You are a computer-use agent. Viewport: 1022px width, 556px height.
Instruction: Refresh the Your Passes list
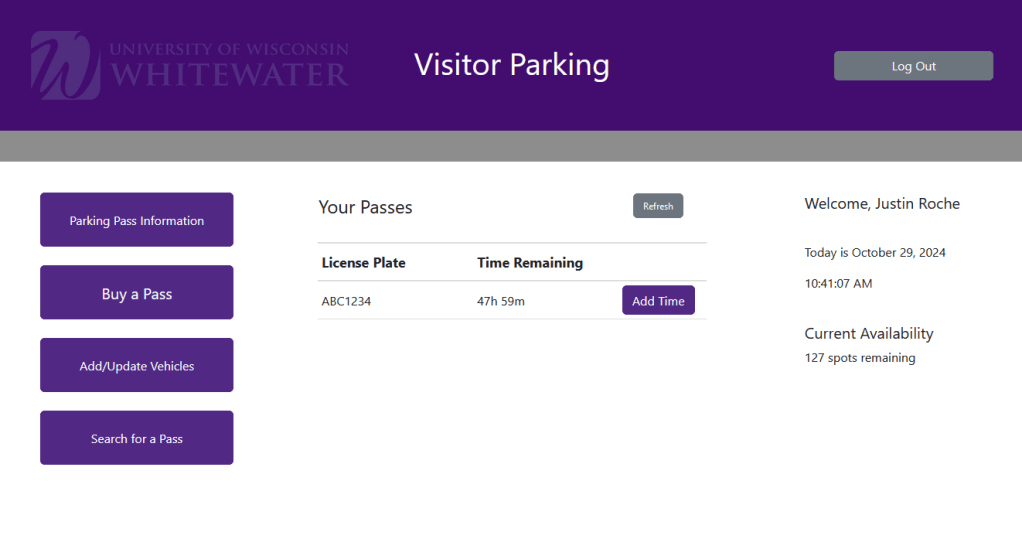pos(658,206)
